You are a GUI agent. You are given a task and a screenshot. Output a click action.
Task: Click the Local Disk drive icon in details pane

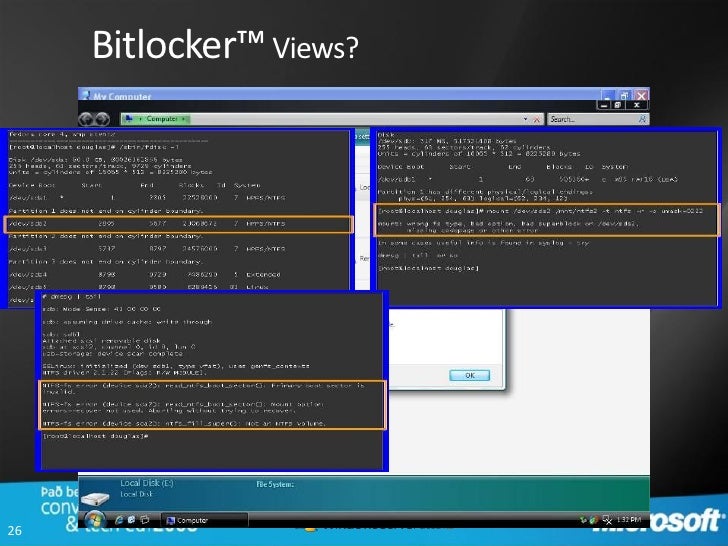click(x=95, y=499)
